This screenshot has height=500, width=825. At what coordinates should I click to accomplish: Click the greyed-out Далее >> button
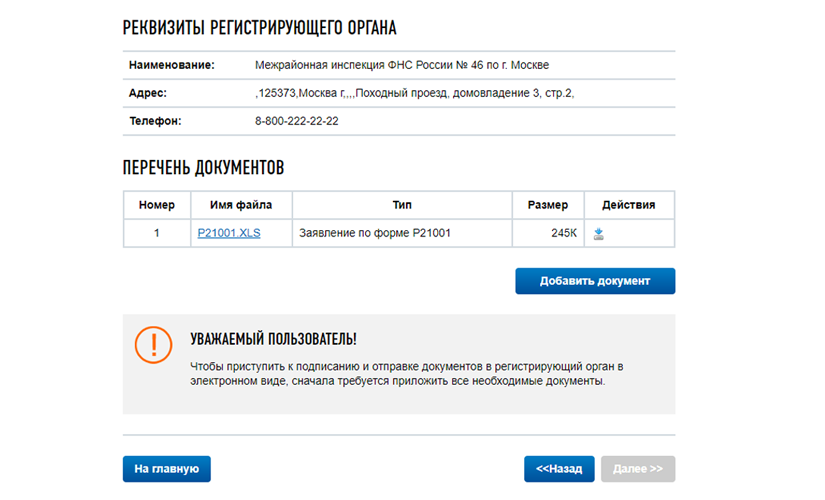tap(638, 469)
